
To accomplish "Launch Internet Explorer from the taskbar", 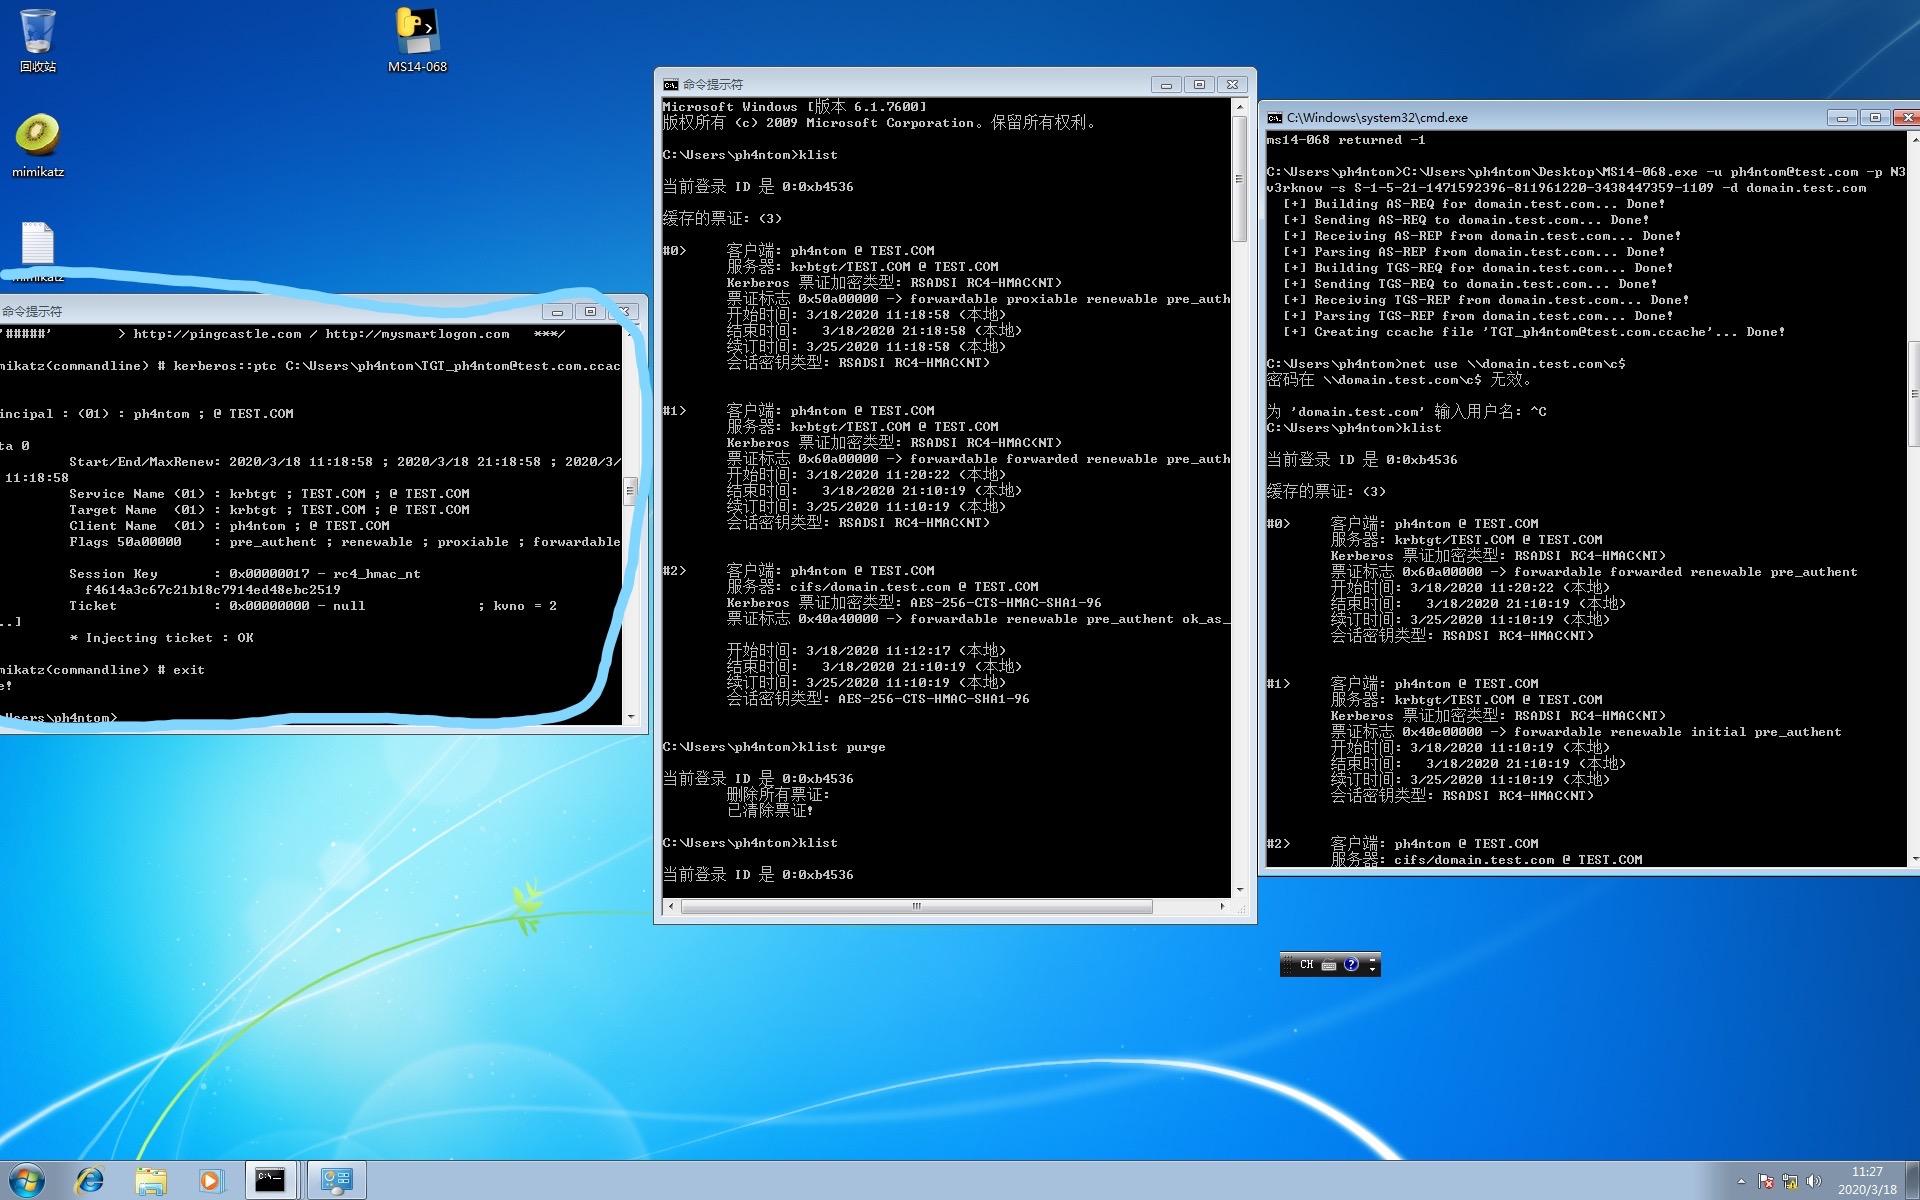I will (90, 1180).
